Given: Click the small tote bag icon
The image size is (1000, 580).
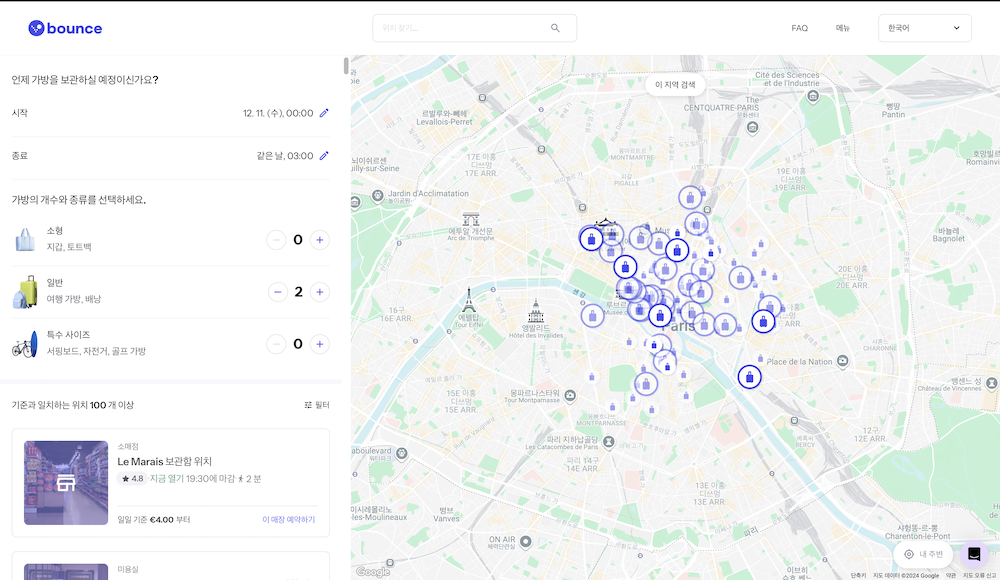Looking at the screenshot, I should coord(25,240).
